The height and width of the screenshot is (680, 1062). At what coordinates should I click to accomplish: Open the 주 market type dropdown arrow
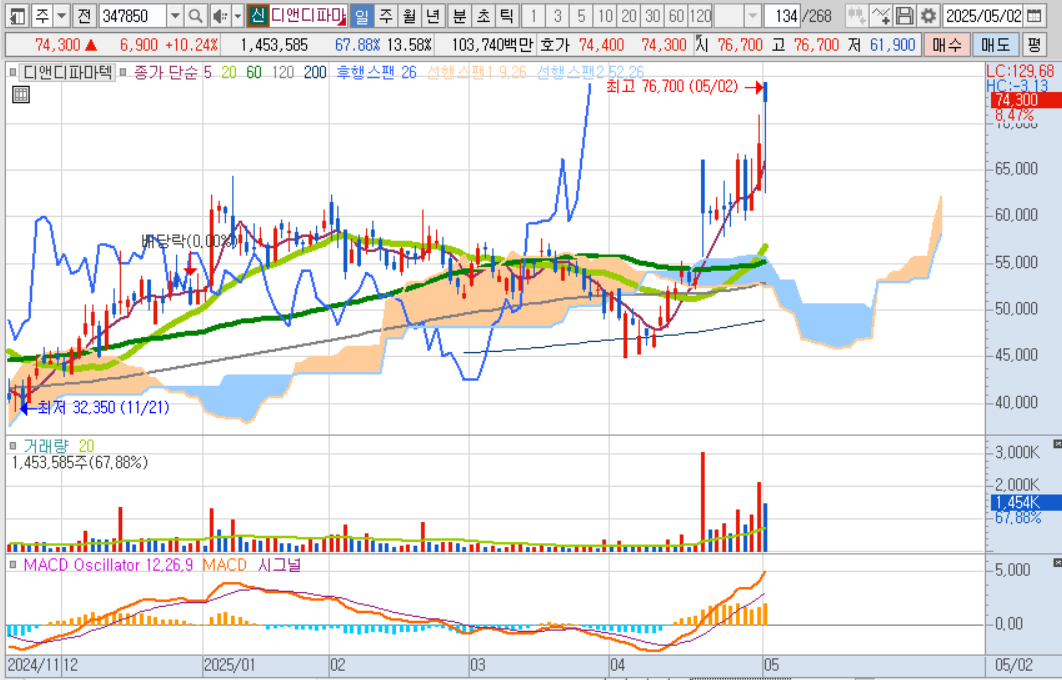62,16
